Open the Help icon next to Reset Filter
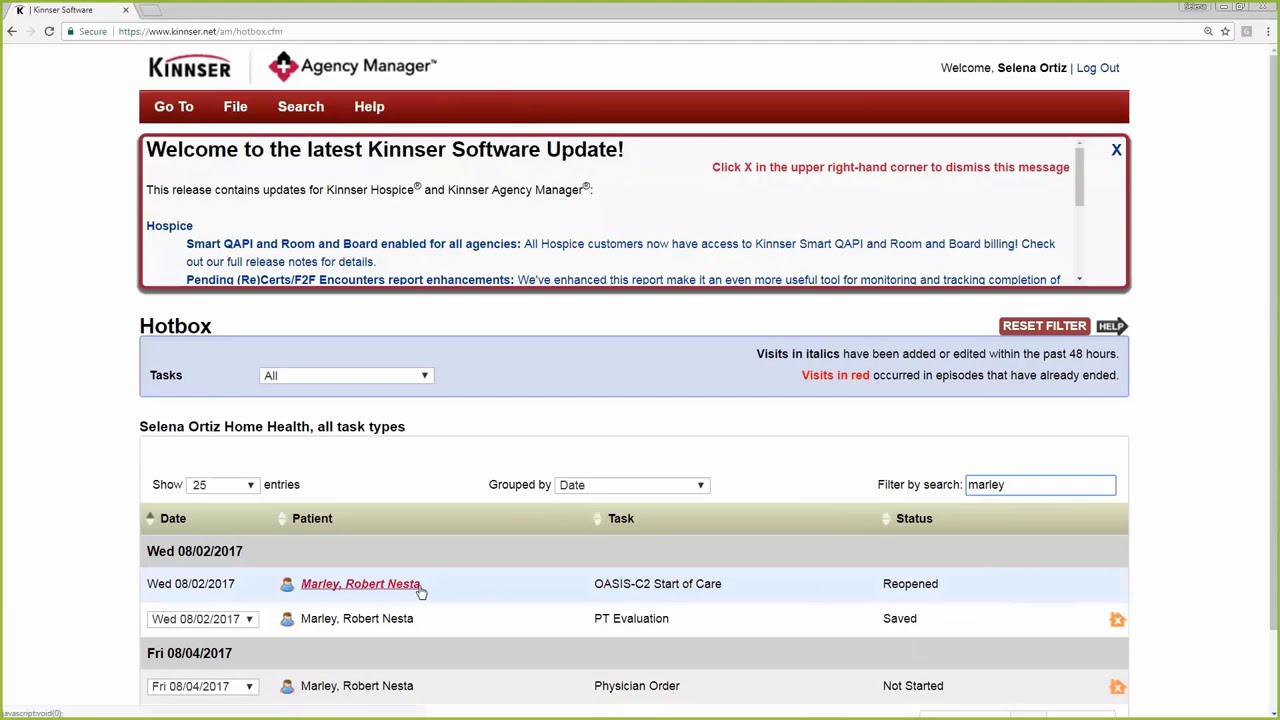This screenshot has width=1280, height=720. [1111, 326]
